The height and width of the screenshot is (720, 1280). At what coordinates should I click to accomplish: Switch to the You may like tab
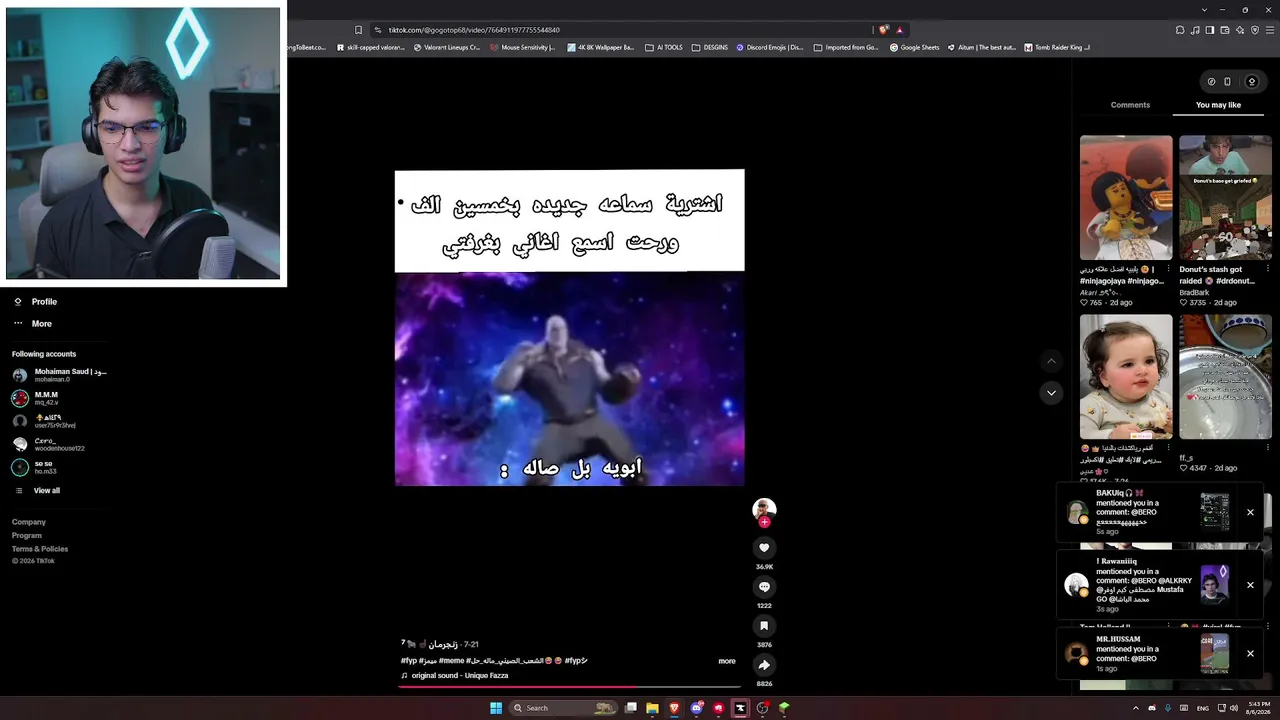(1218, 105)
